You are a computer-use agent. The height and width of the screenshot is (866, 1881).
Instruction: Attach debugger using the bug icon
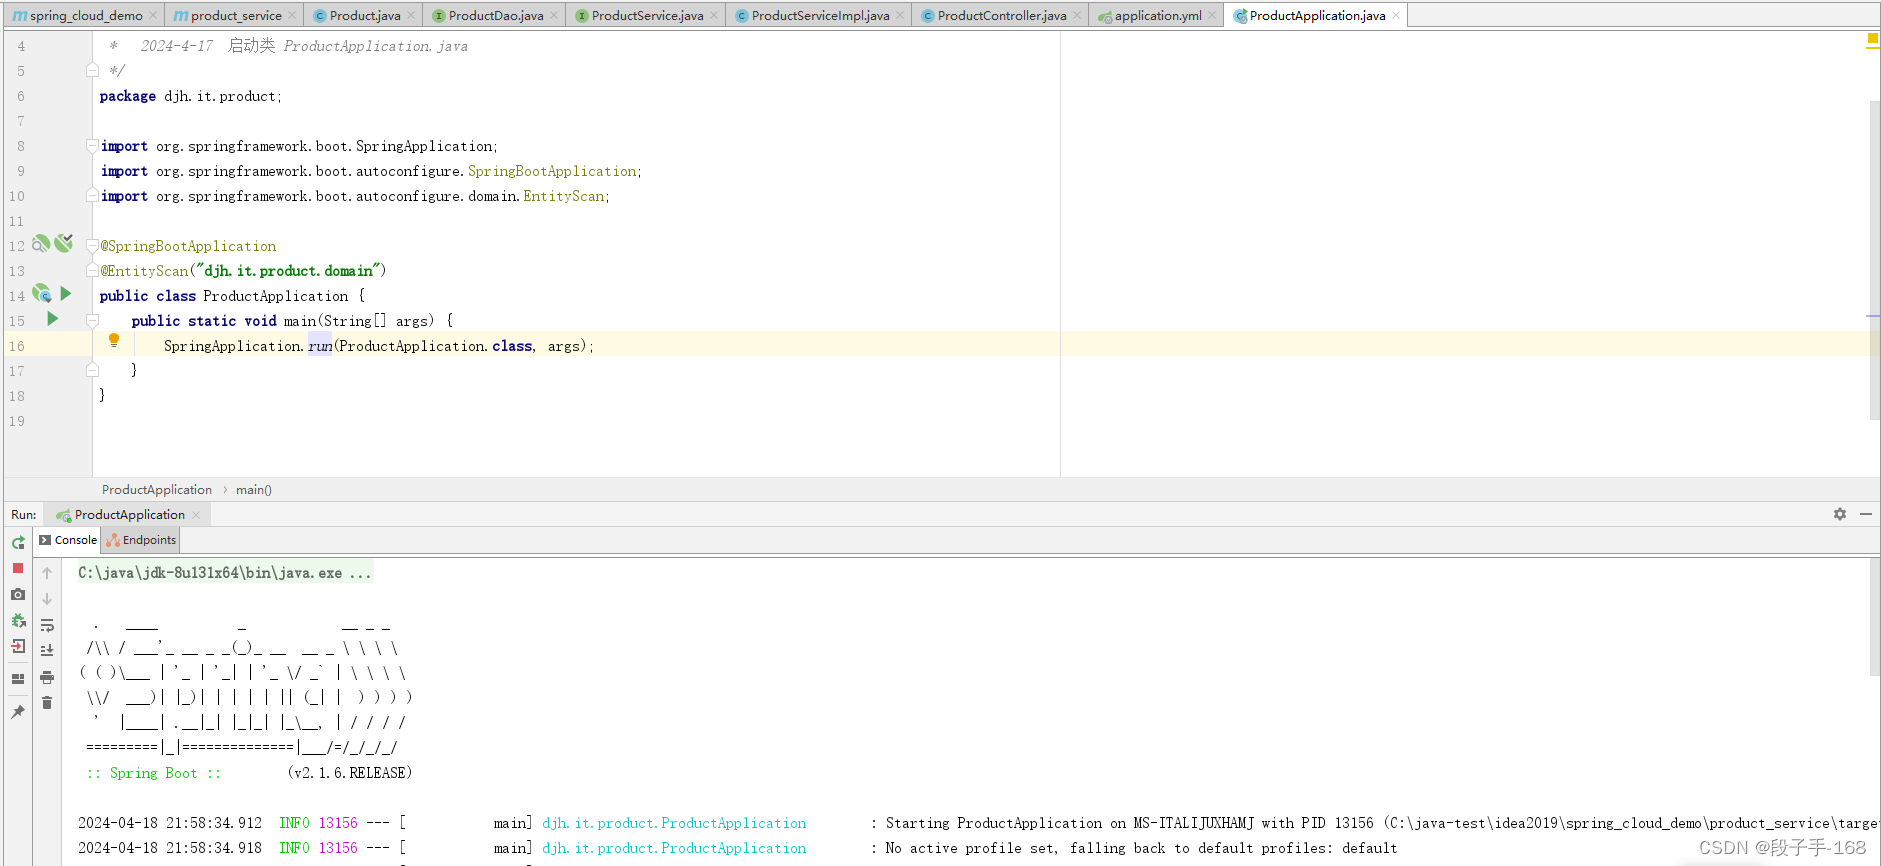tap(18, 620)
